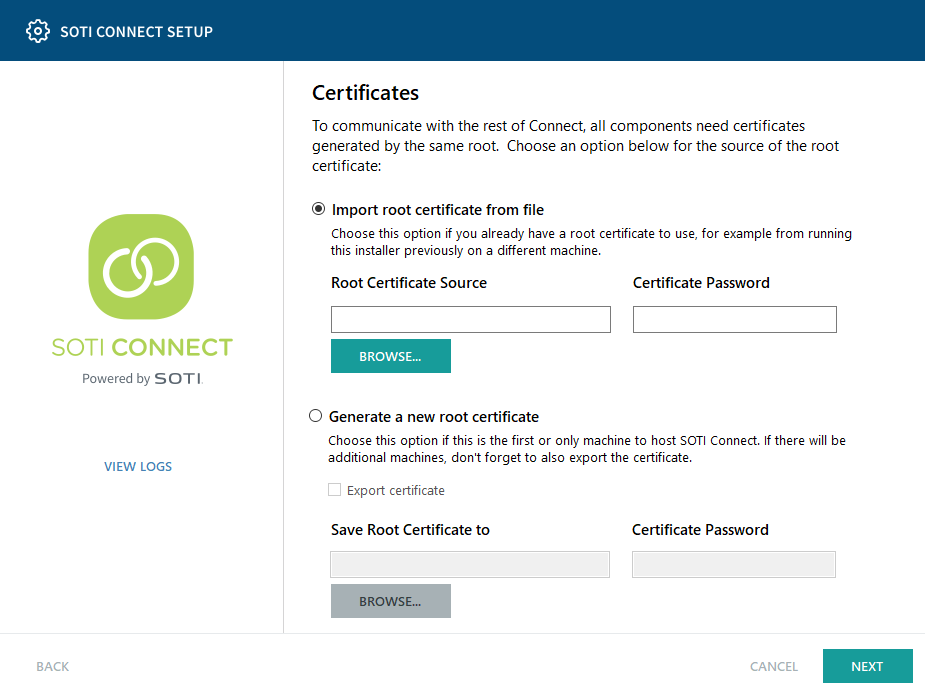Click the grey Browse button for save location
Image resolution: width=925 pixels, height=694 pixels.
pos(391,601)
